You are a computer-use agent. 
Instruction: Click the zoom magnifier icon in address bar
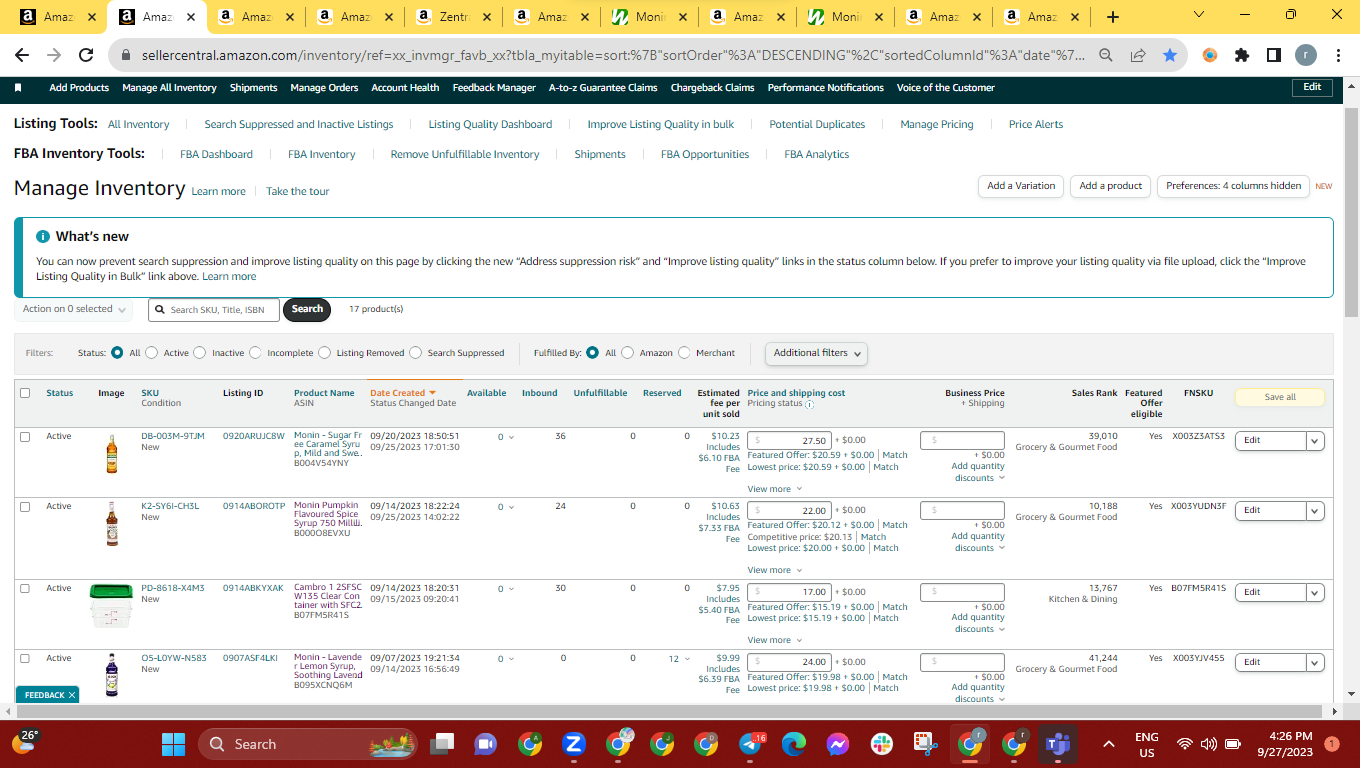(1106, 56)
